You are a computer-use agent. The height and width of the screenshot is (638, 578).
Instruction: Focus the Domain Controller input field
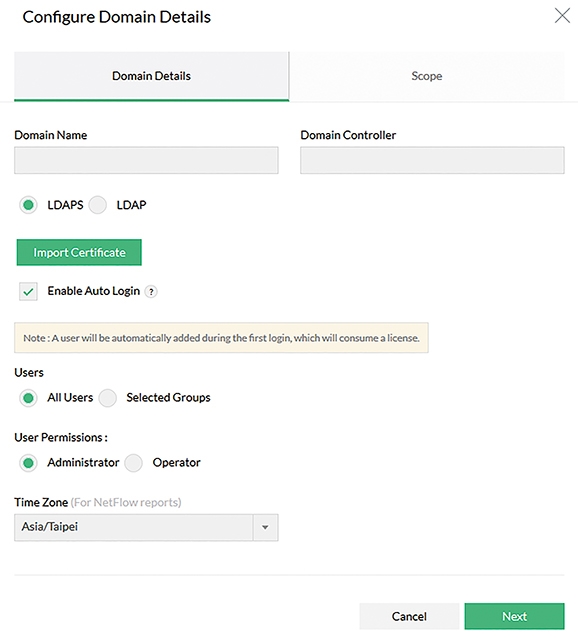432,160
